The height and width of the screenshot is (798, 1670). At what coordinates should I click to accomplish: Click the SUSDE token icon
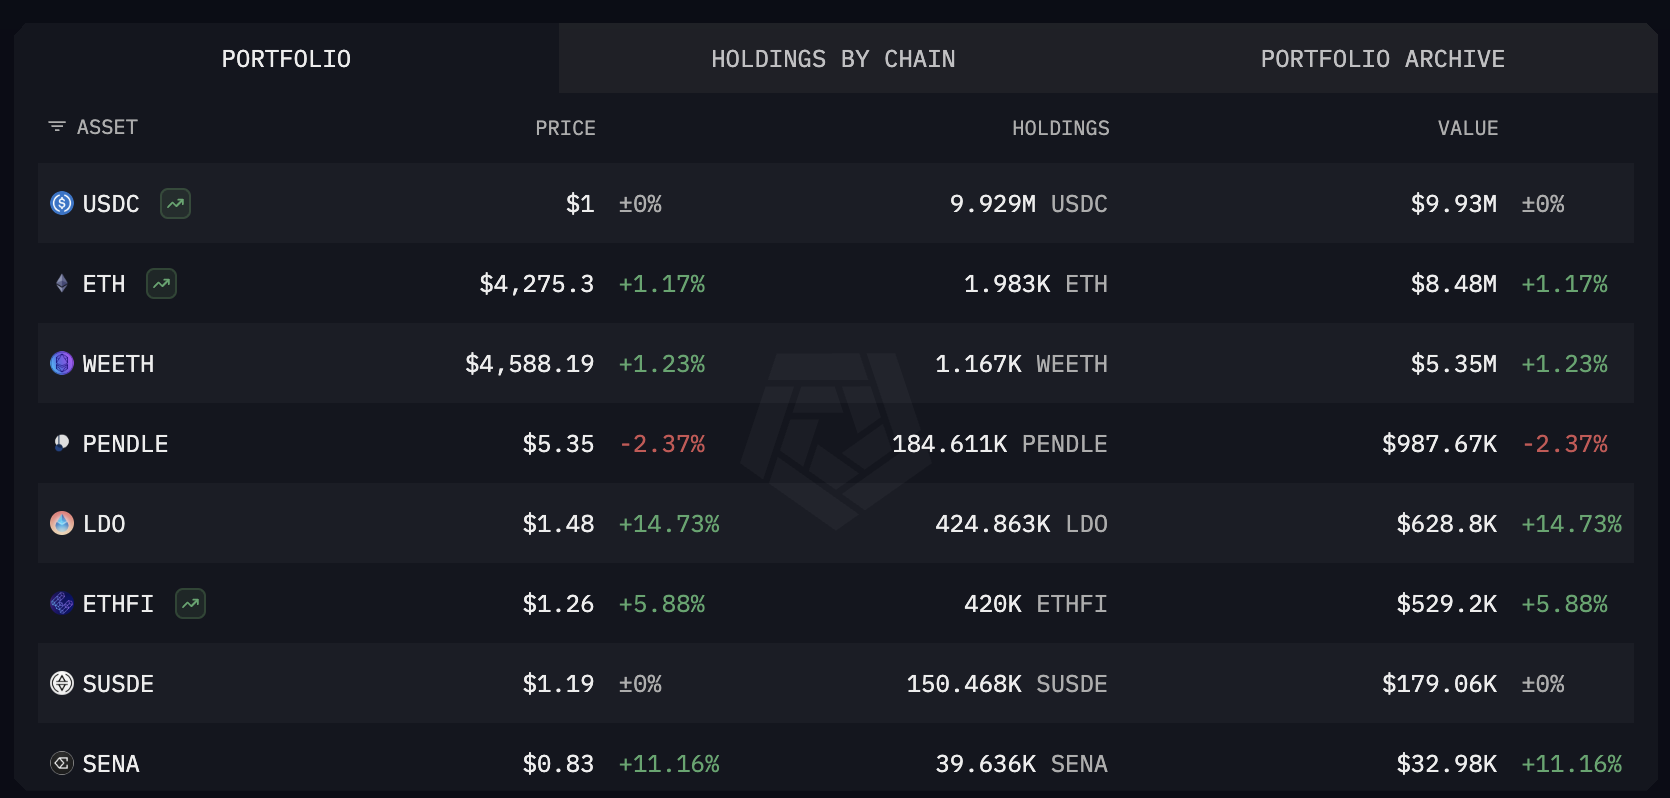(x=62, y=684)
